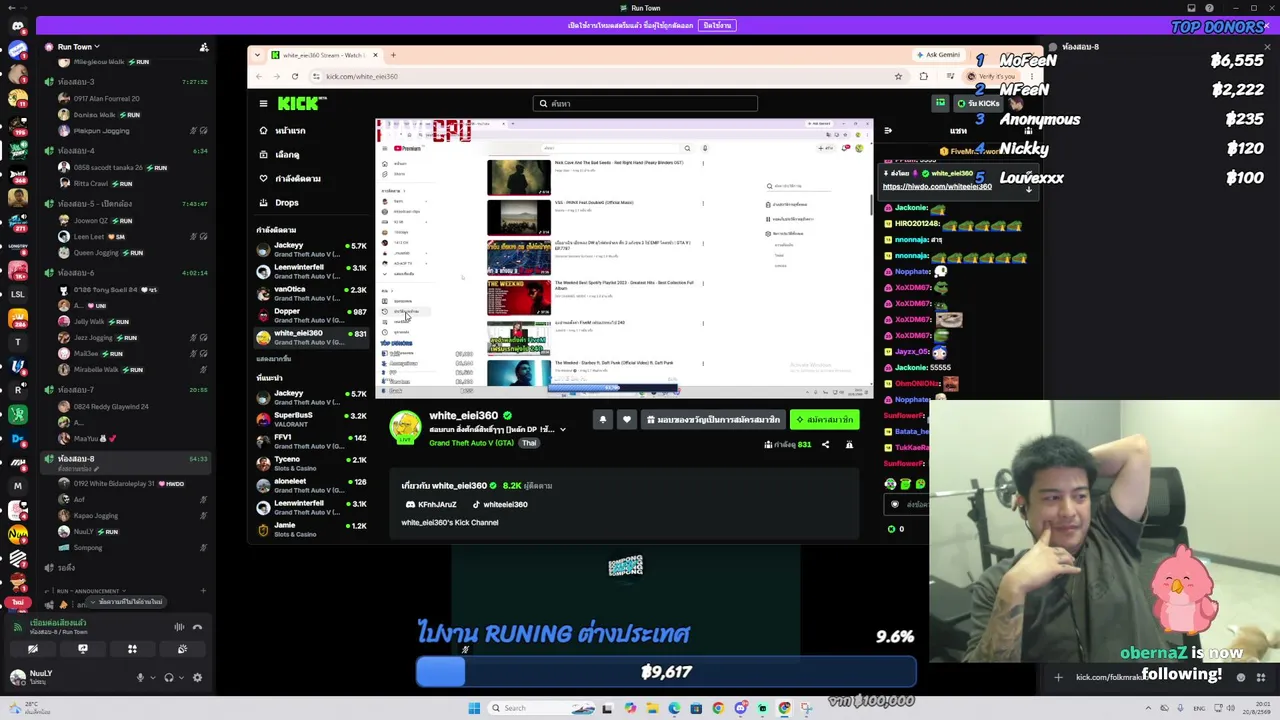Toggle Discord headphone deafen
The width and height of the screenshot is (1280, 720).
coord(168,678)
